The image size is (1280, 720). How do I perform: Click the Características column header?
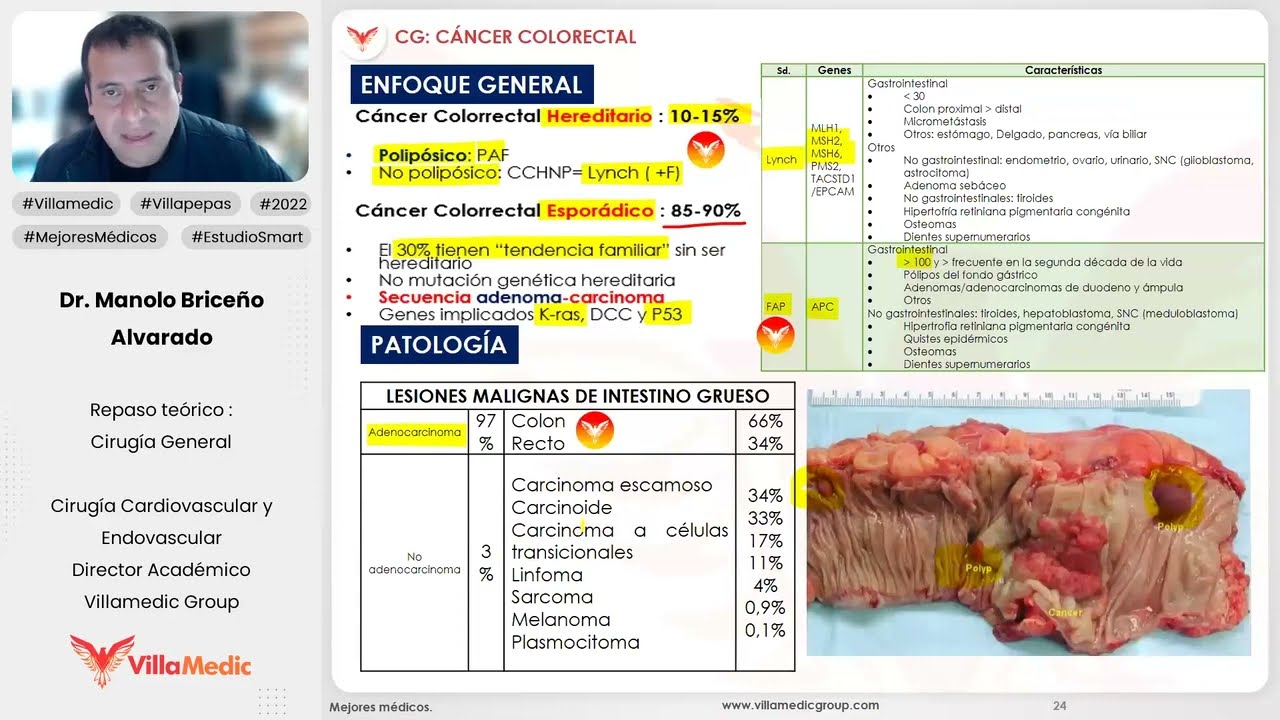(1064, 71)
